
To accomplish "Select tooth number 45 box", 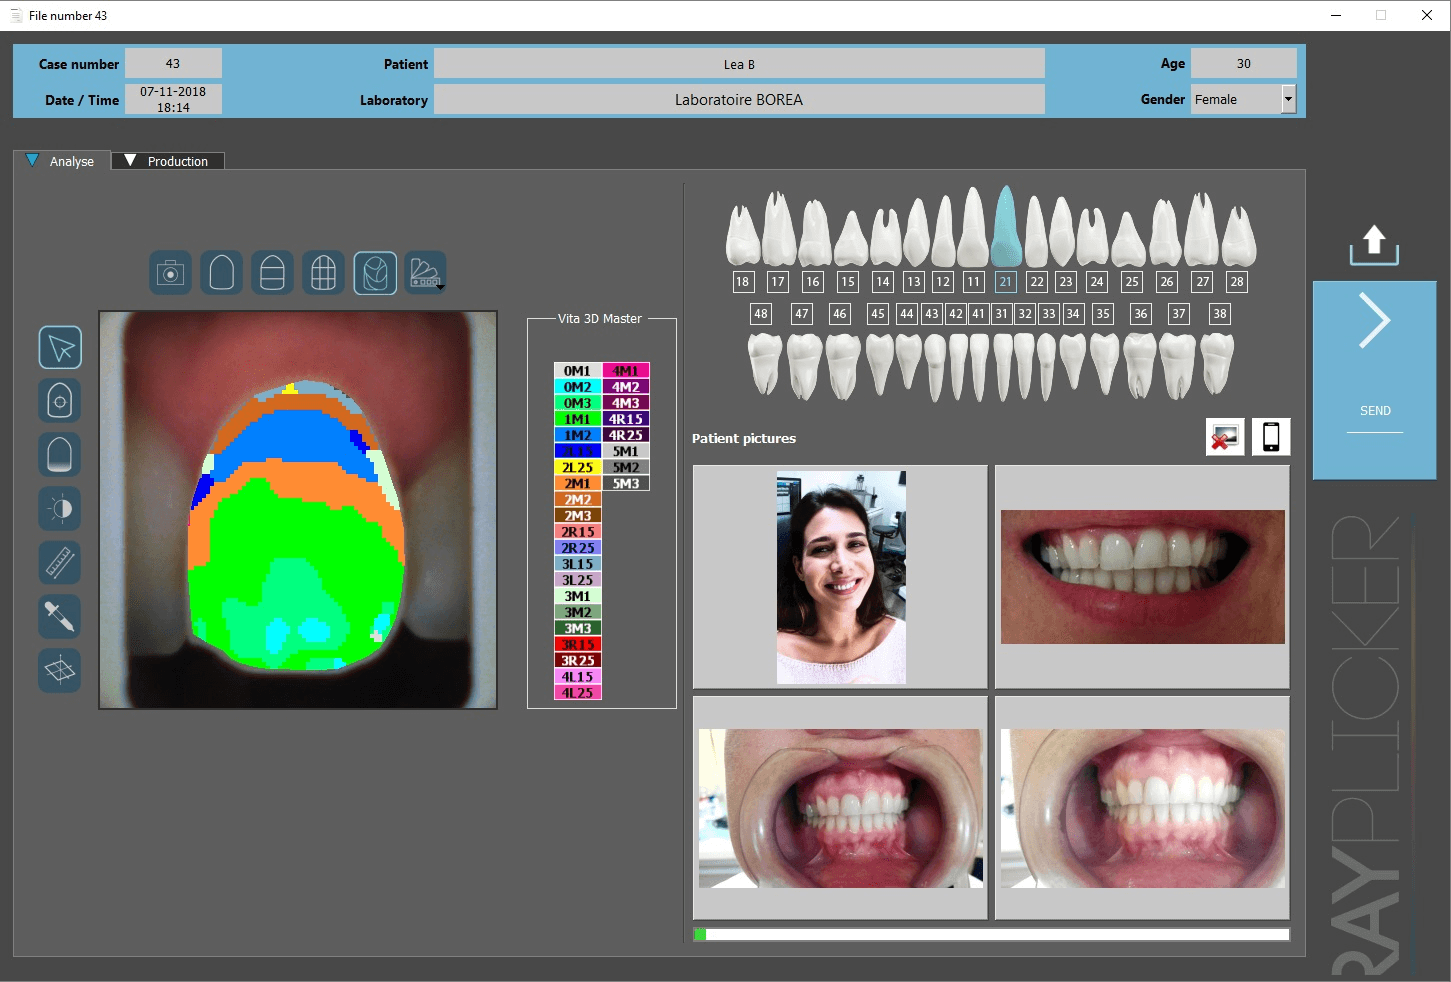I will (x=877, y=314).
